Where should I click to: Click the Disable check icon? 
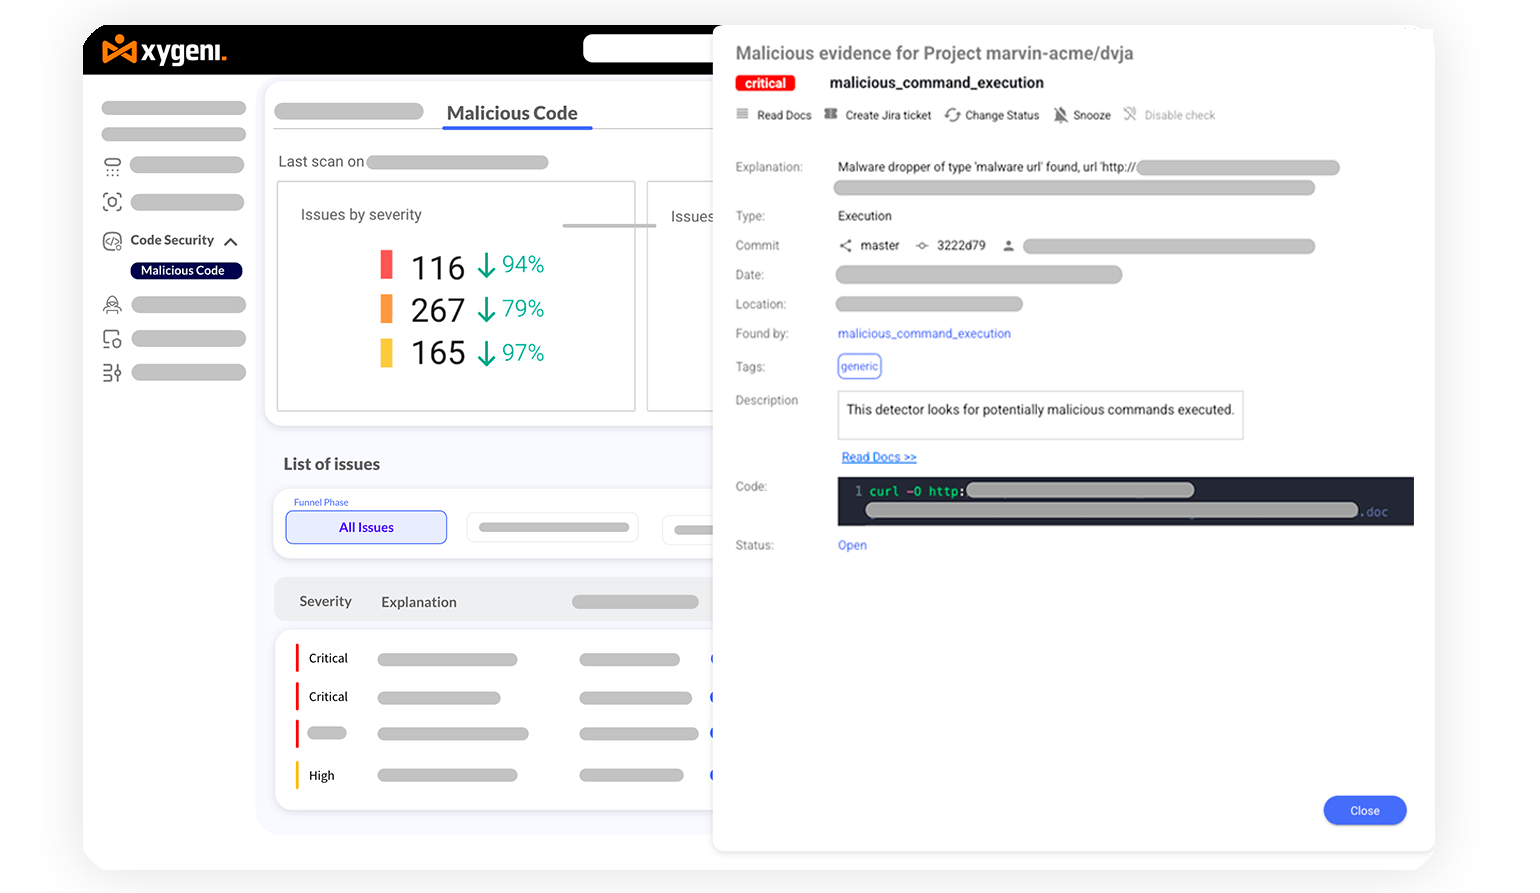tap(1130, 114)
